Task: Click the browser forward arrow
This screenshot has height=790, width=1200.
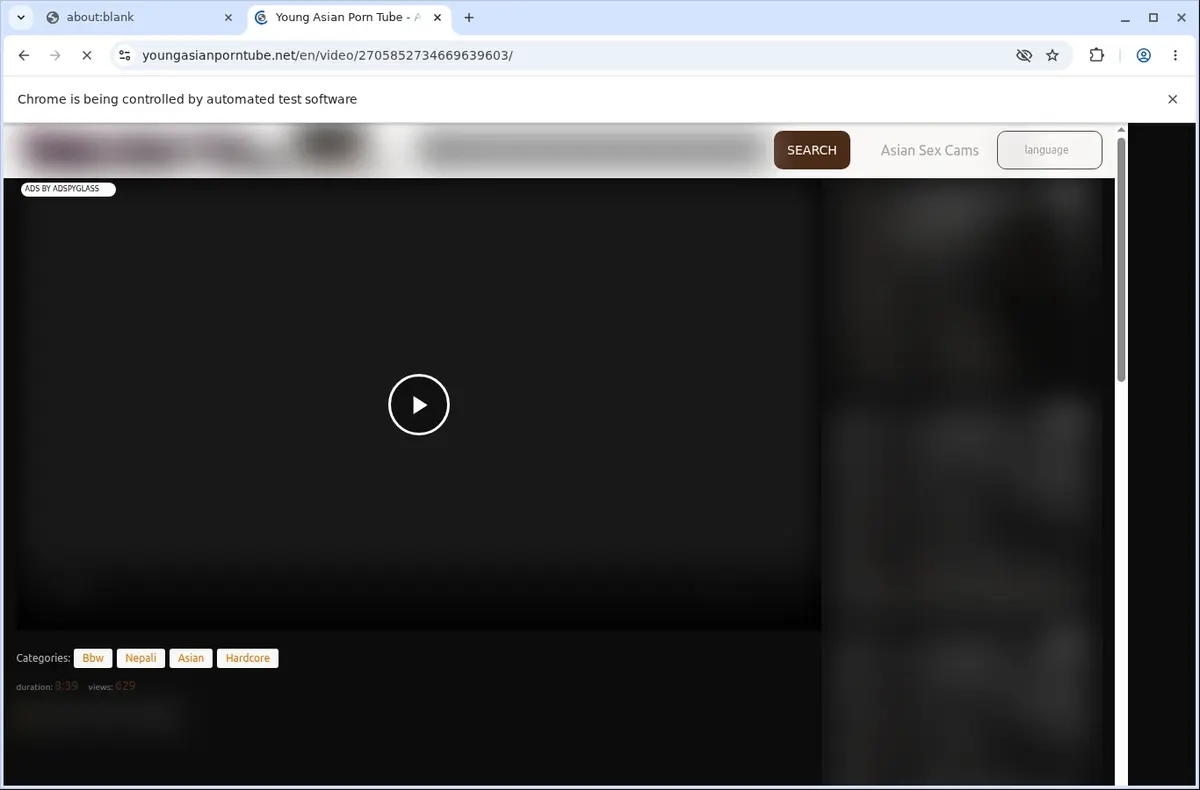Action: tap(55, 56)
